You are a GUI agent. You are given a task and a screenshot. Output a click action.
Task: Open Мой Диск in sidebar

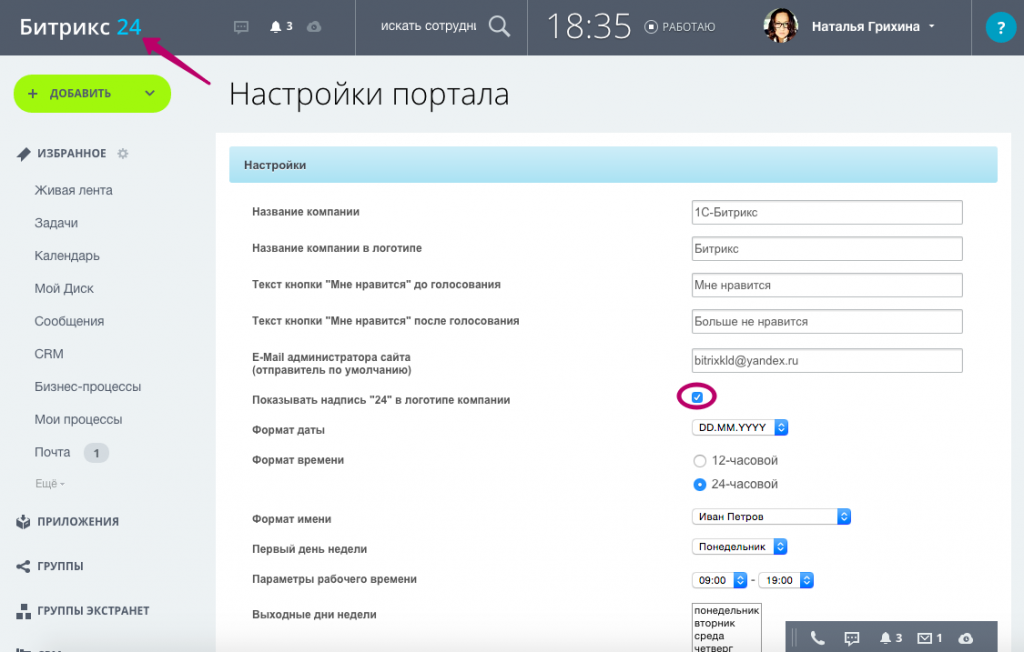(x=64, y=288)
